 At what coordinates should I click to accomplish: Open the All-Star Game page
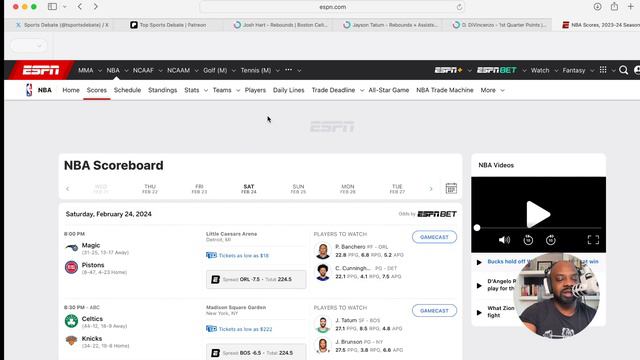(x=389, y=90)
